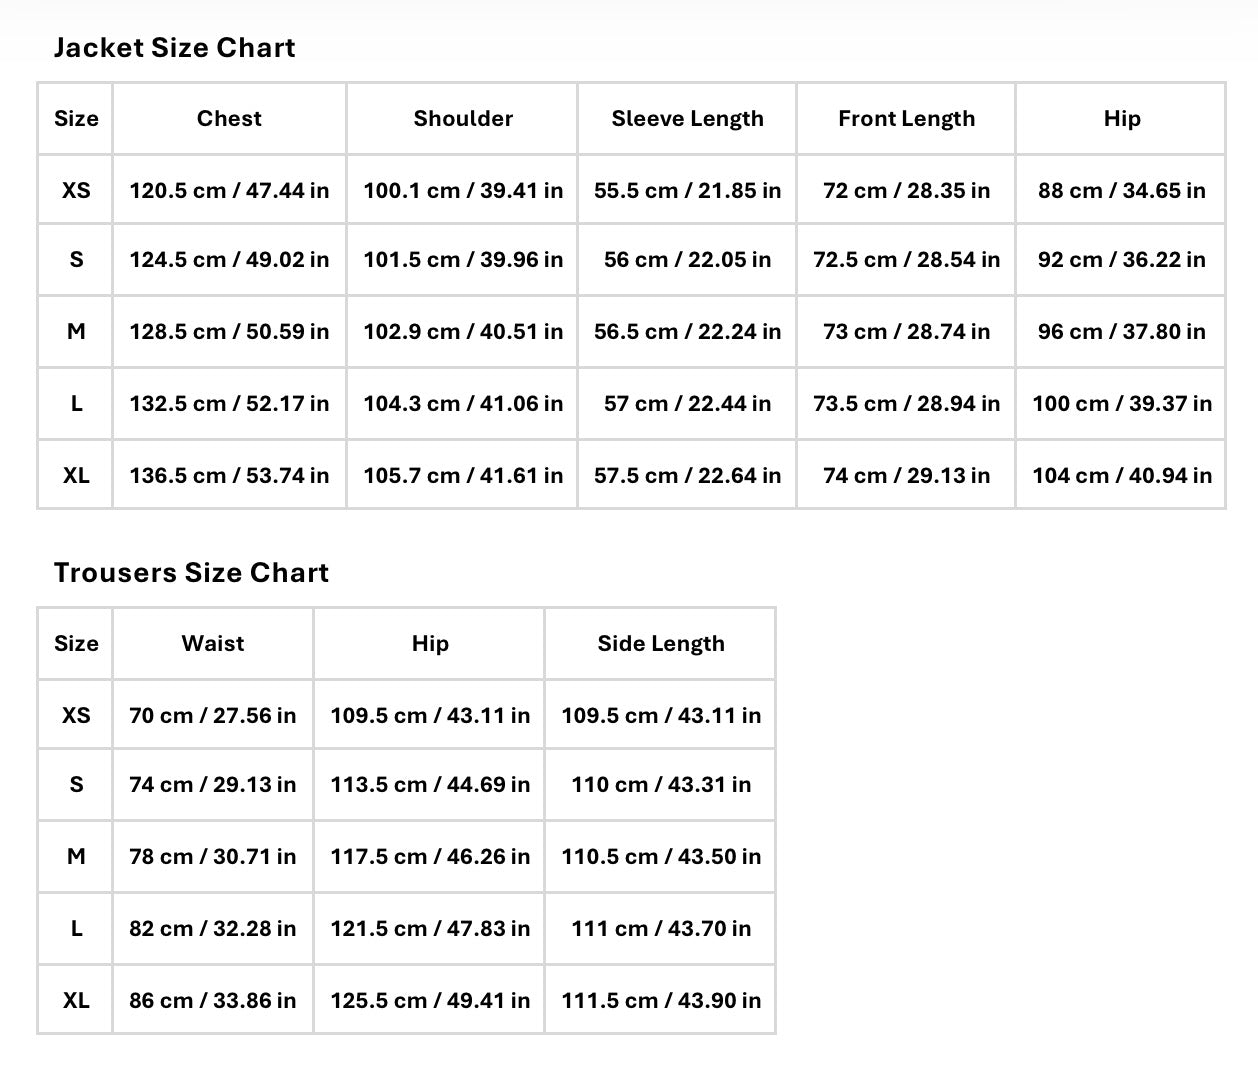
Task: Click sleeve length 56 cm / 22.05 in
Action: [x=687, y=259]
